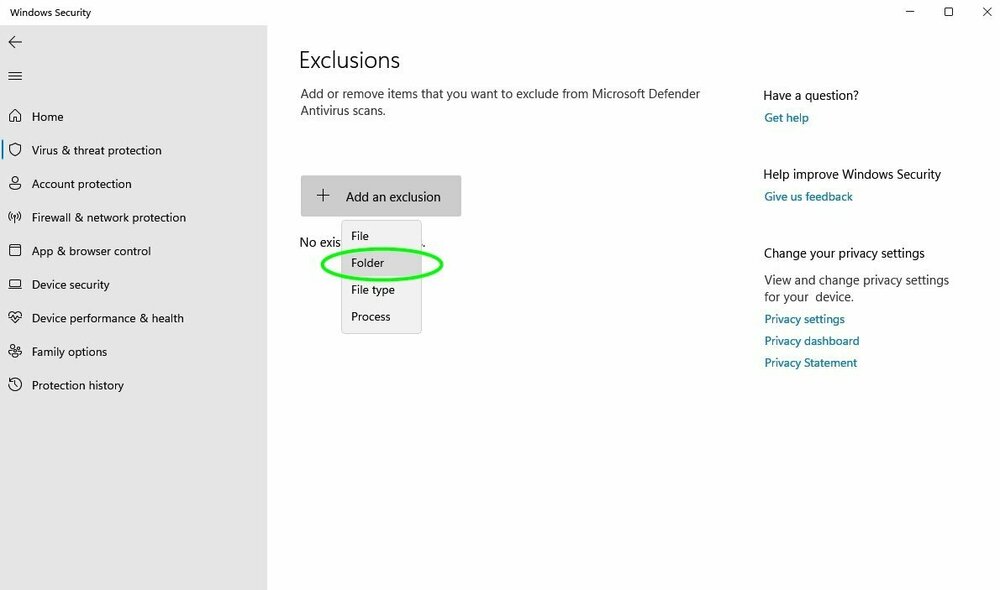Image resolution: width=1000 pixels, height=590 pixels.
Task: Select File type exclusion option
Action: [x=373, y=290]
